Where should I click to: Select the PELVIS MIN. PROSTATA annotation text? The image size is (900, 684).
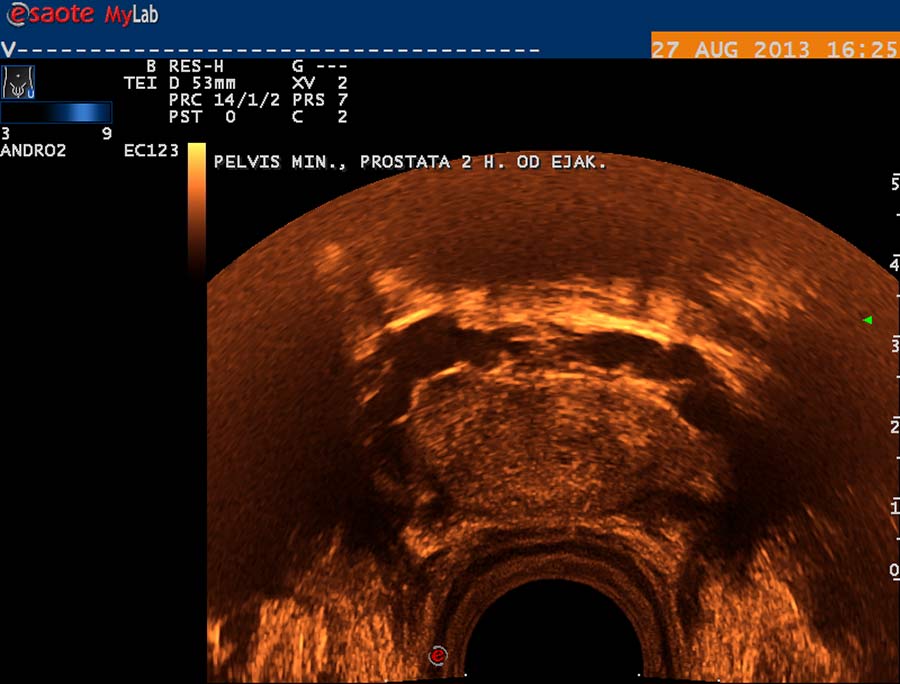(x=410, y=161)
